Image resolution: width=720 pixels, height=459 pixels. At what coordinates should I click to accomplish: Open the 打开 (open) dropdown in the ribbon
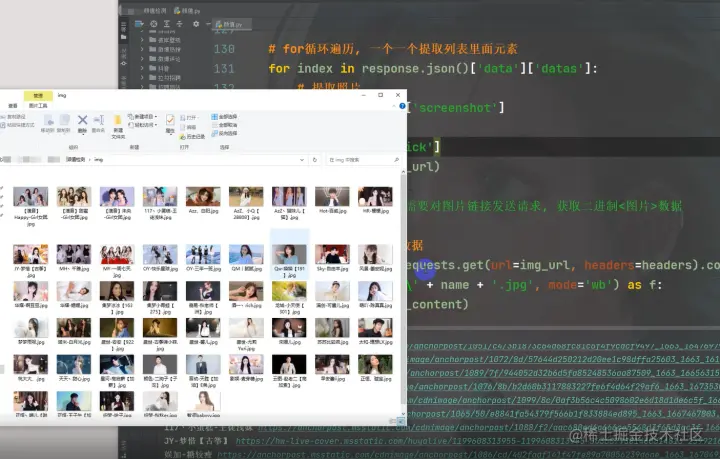[189, 118]
